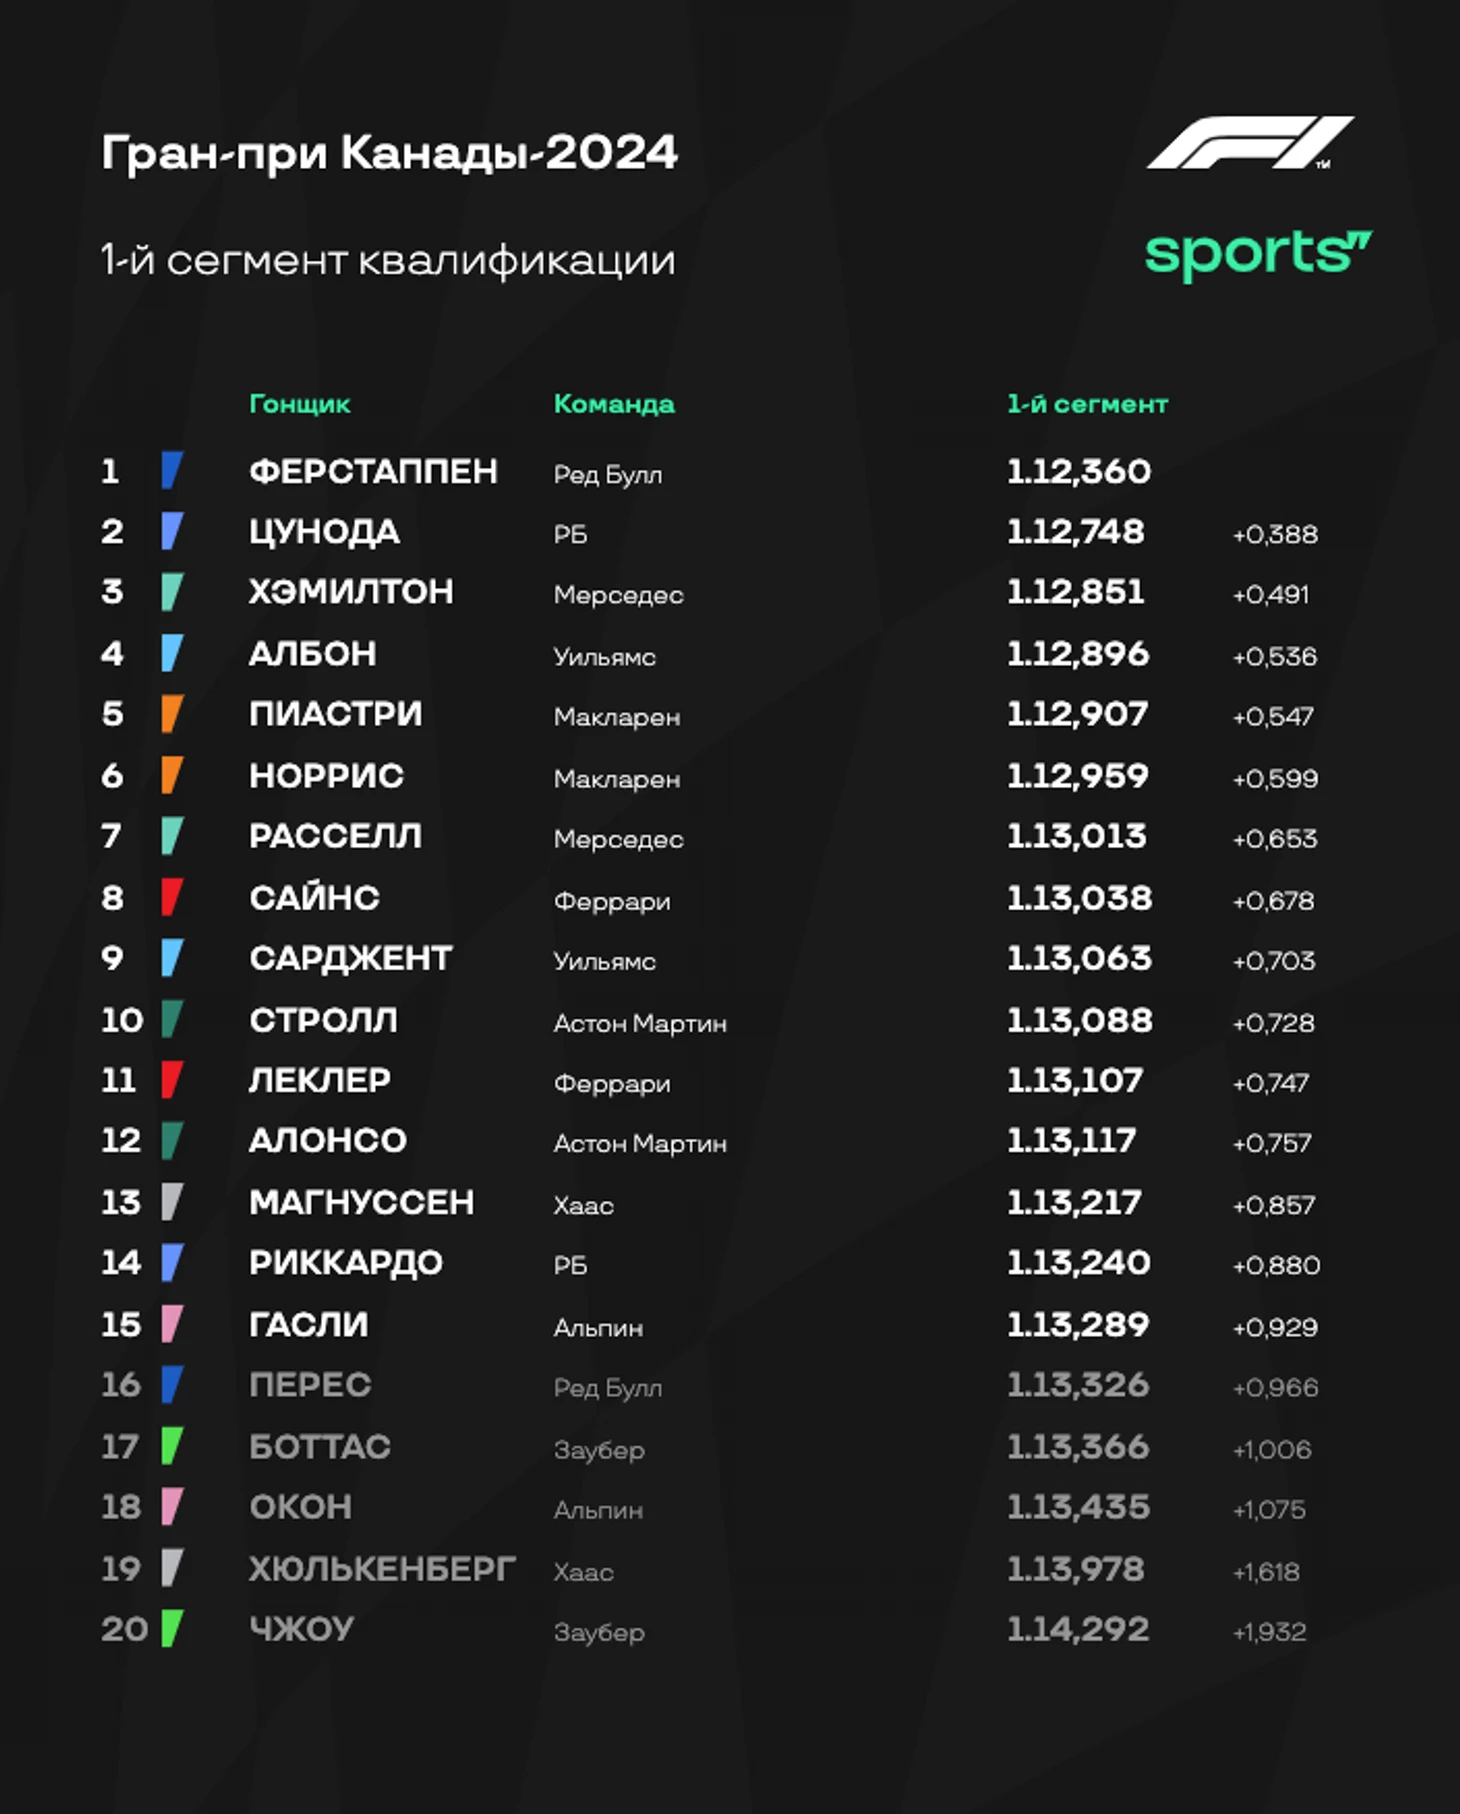Click team name Астон Мартин beside Стролл
Screen dimensions: 1460x1814
pos(640,1023)
